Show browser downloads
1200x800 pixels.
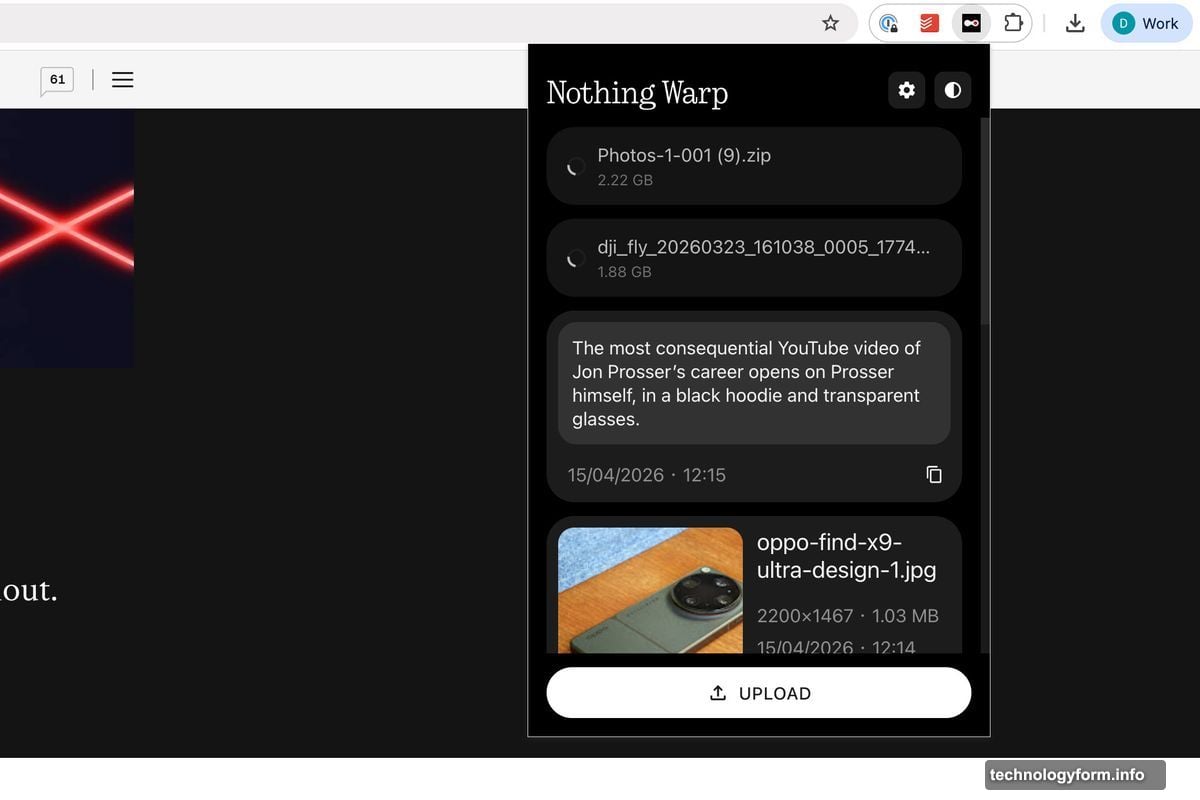(1075, 23)
